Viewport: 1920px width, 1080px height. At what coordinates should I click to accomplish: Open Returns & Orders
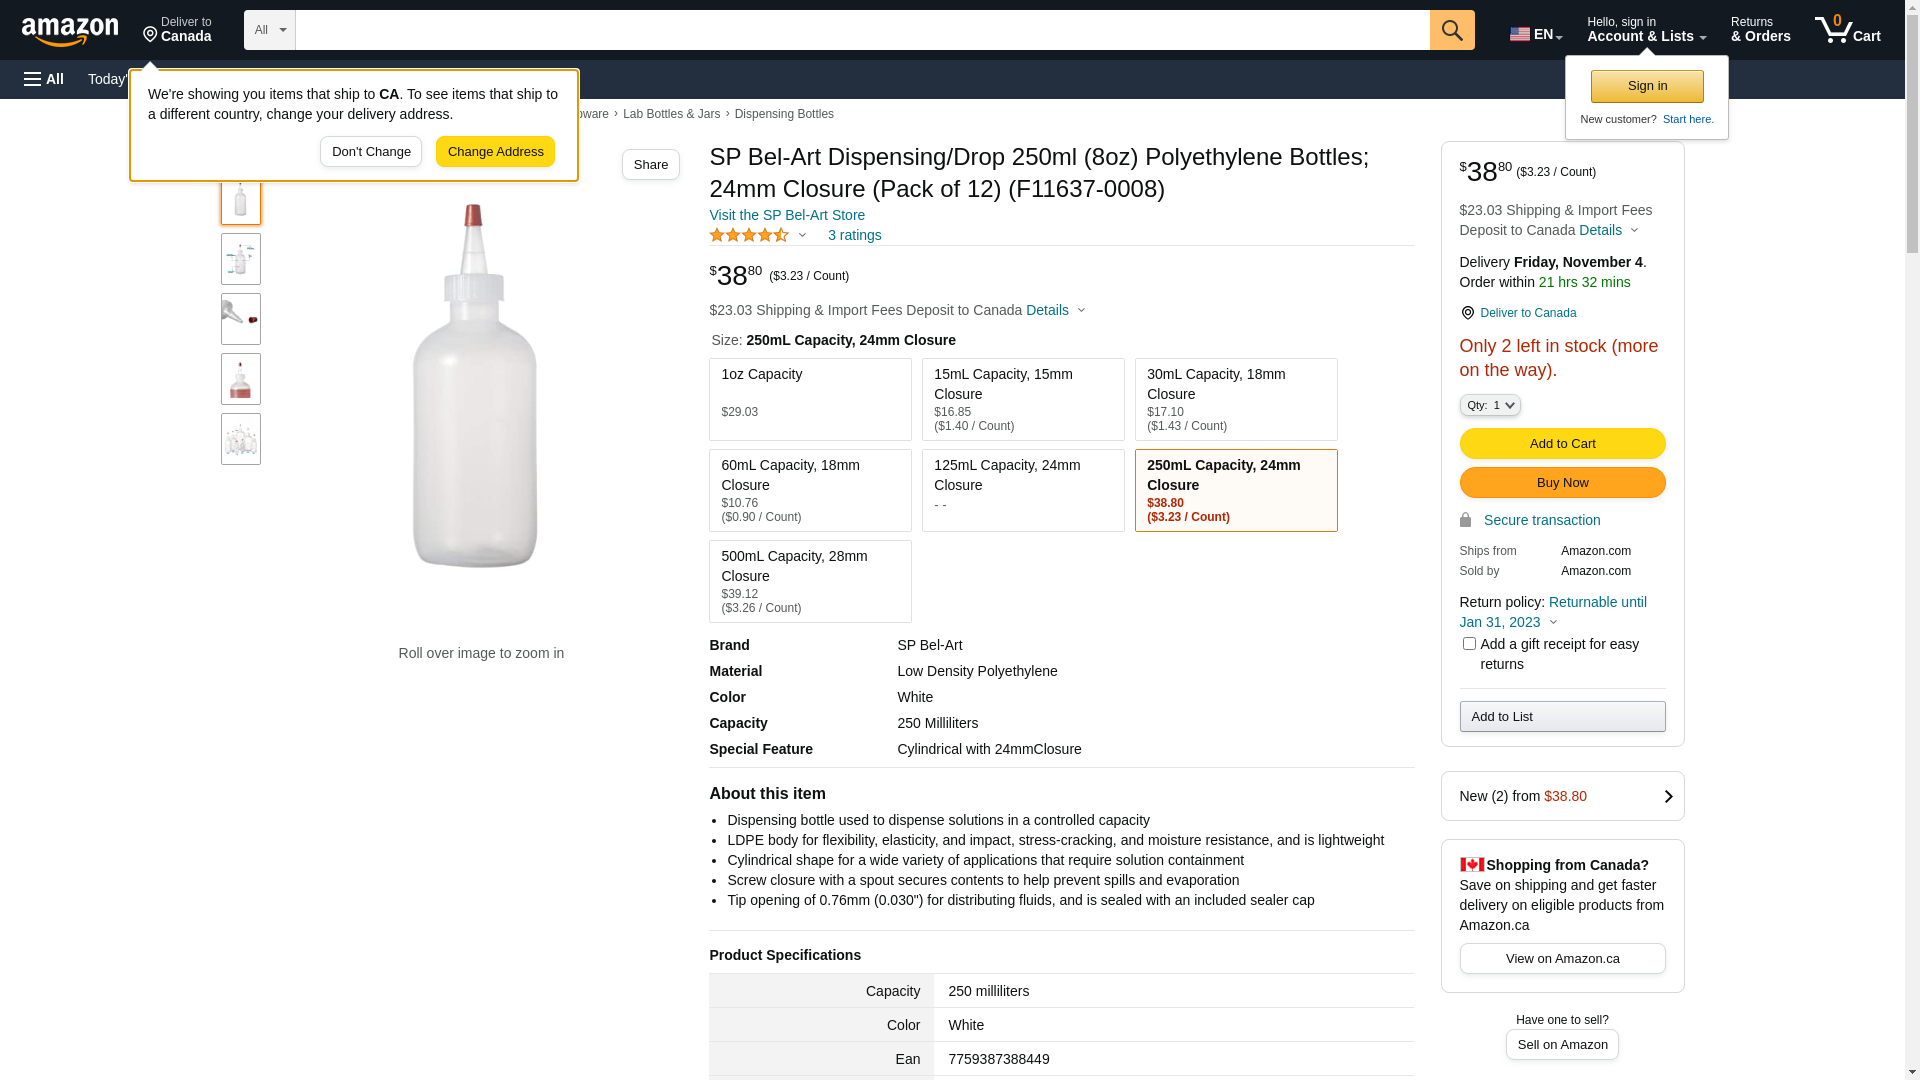1760,30
